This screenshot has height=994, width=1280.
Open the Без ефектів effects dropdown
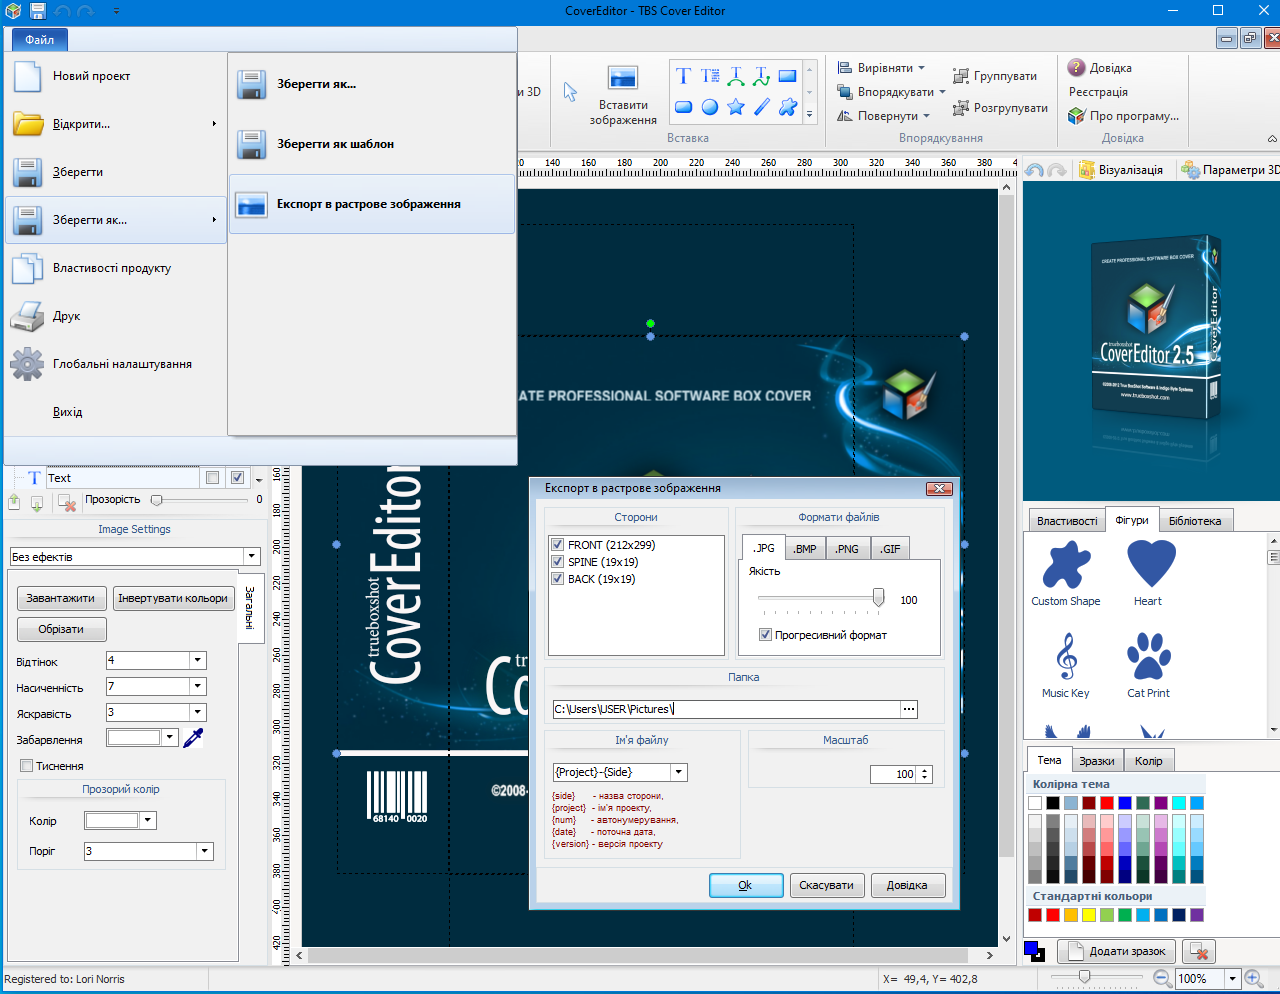point(252,557)
